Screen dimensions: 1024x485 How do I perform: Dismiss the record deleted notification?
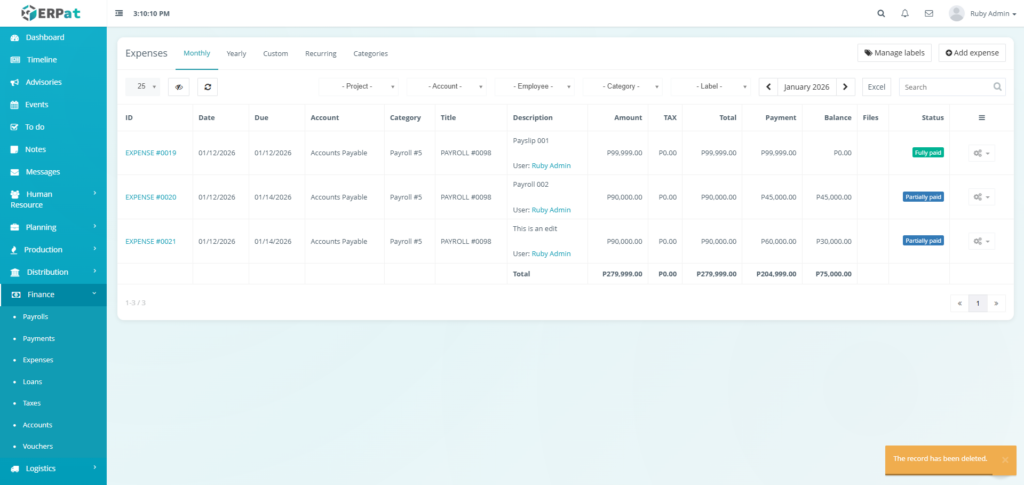click(x=1004, y=459)
